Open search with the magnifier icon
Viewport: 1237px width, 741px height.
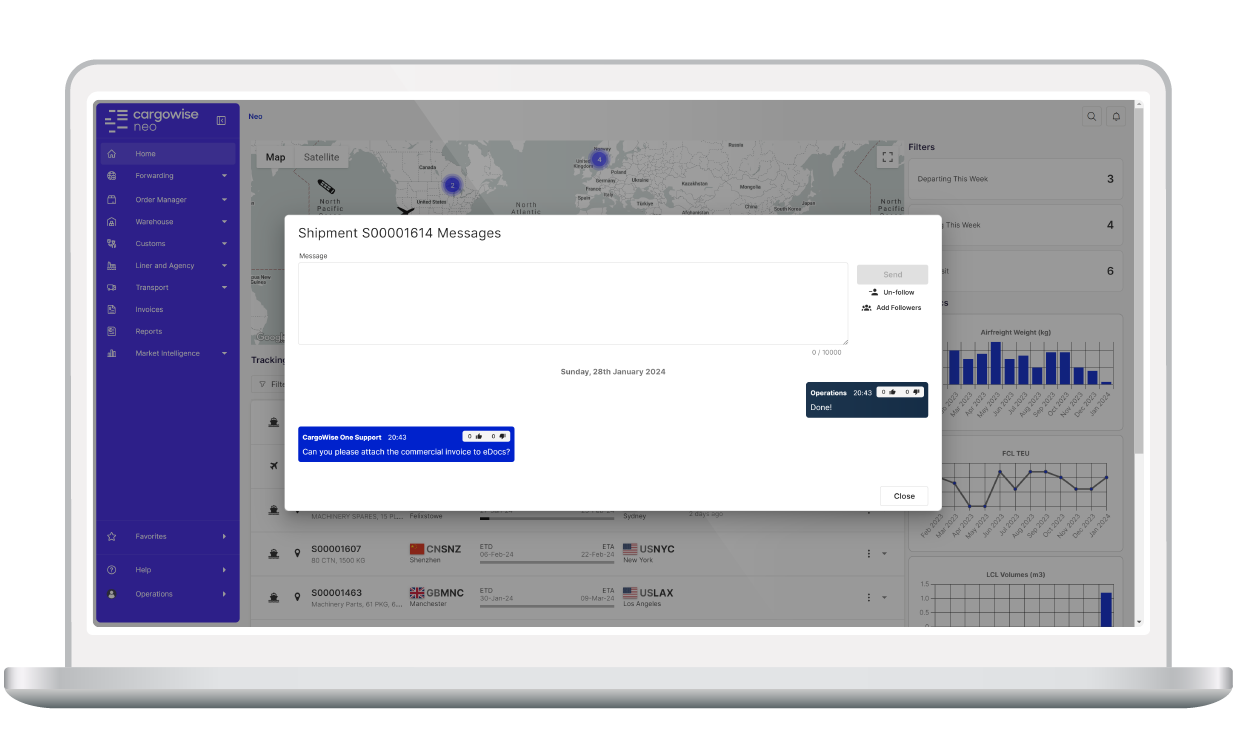[x=1092, y=117]
